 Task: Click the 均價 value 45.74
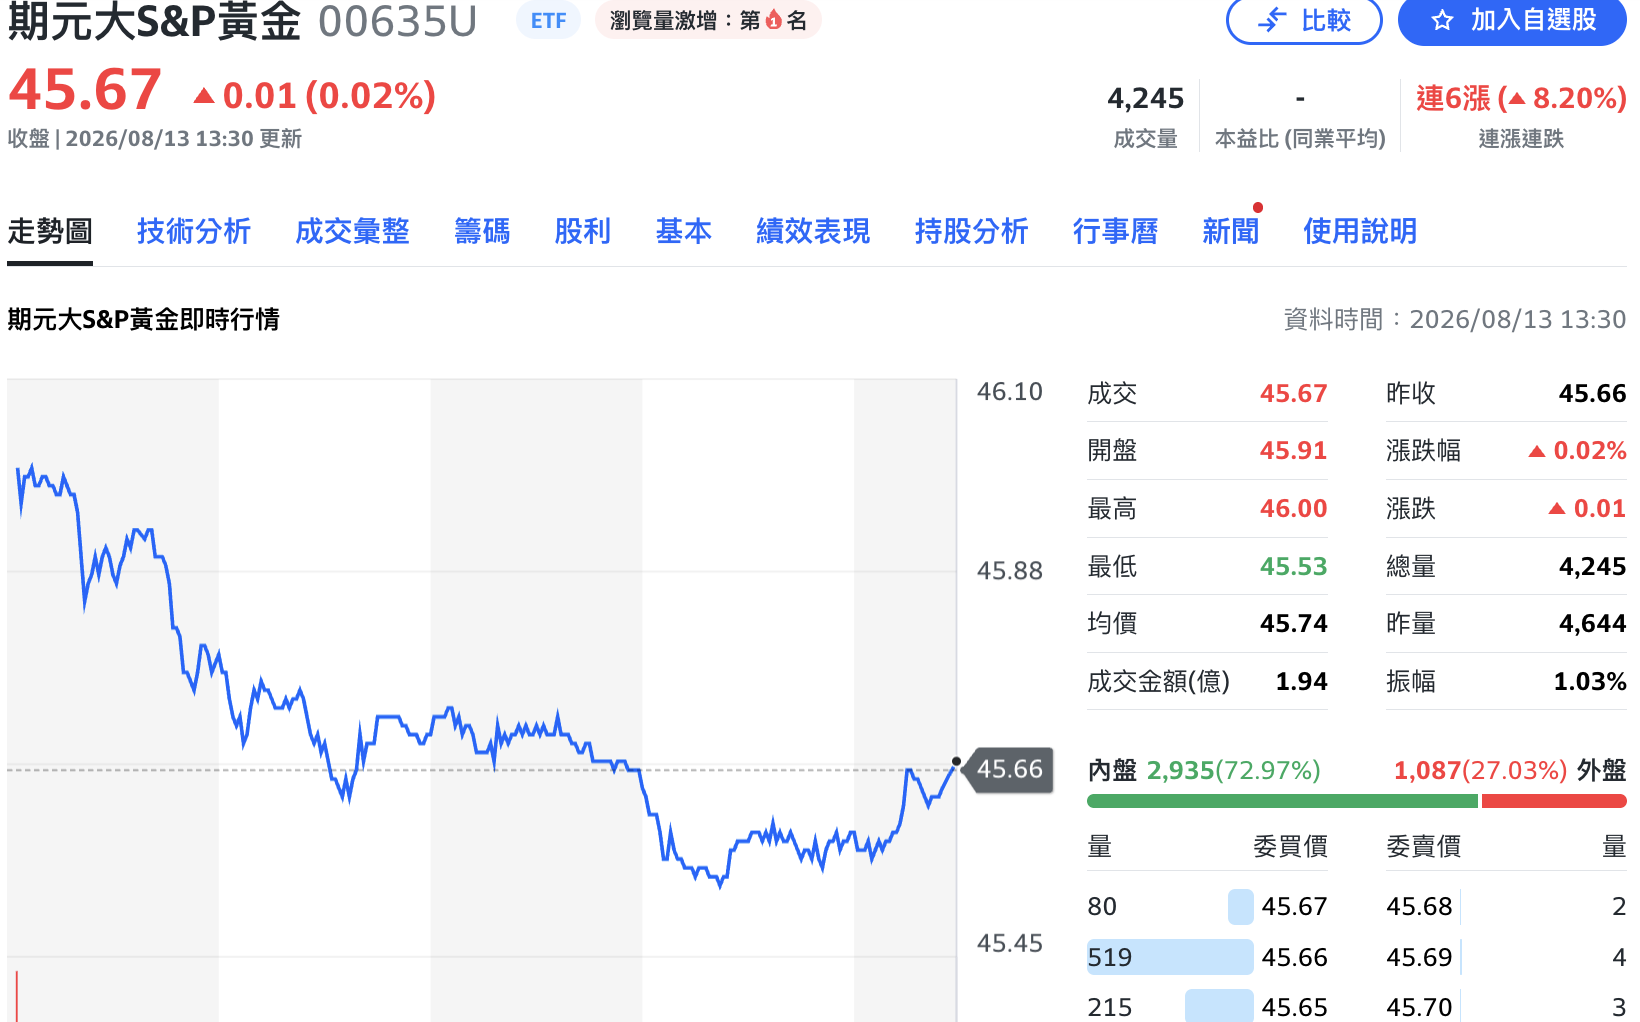[x=1293, y=624]
